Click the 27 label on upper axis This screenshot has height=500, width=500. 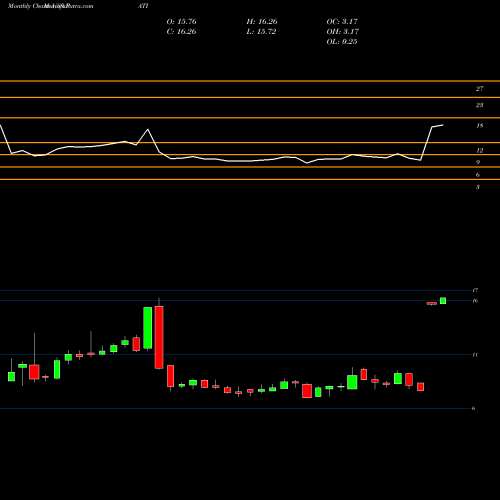point(479,89)
